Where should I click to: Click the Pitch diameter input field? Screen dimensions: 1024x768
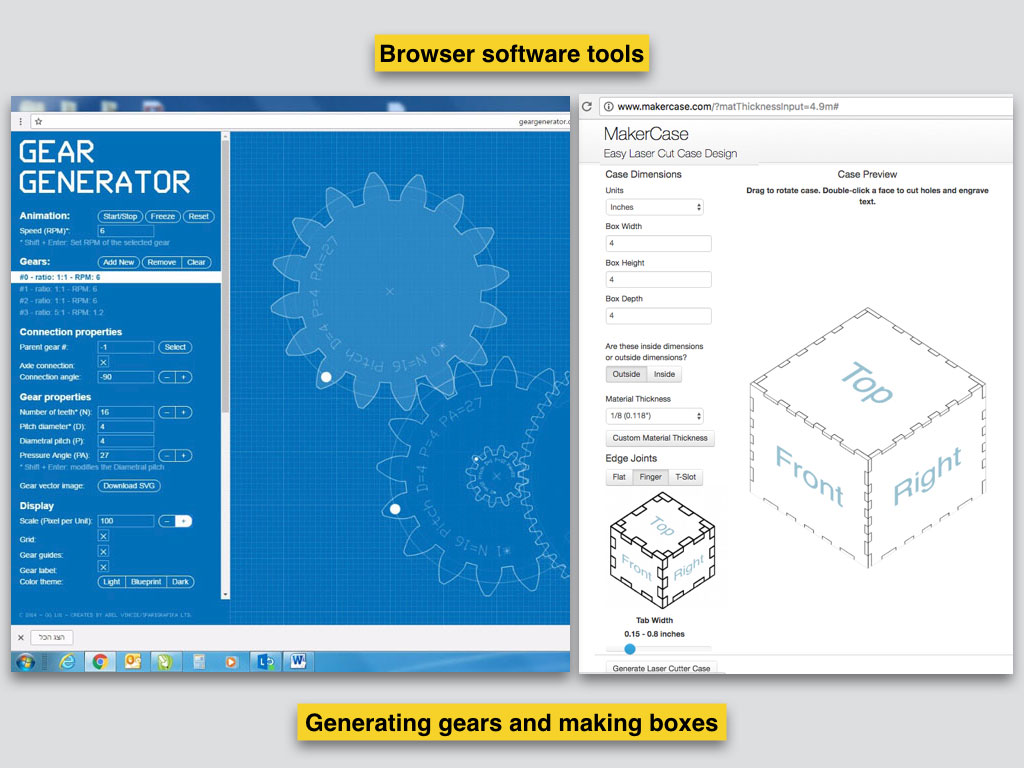point(126,427)
